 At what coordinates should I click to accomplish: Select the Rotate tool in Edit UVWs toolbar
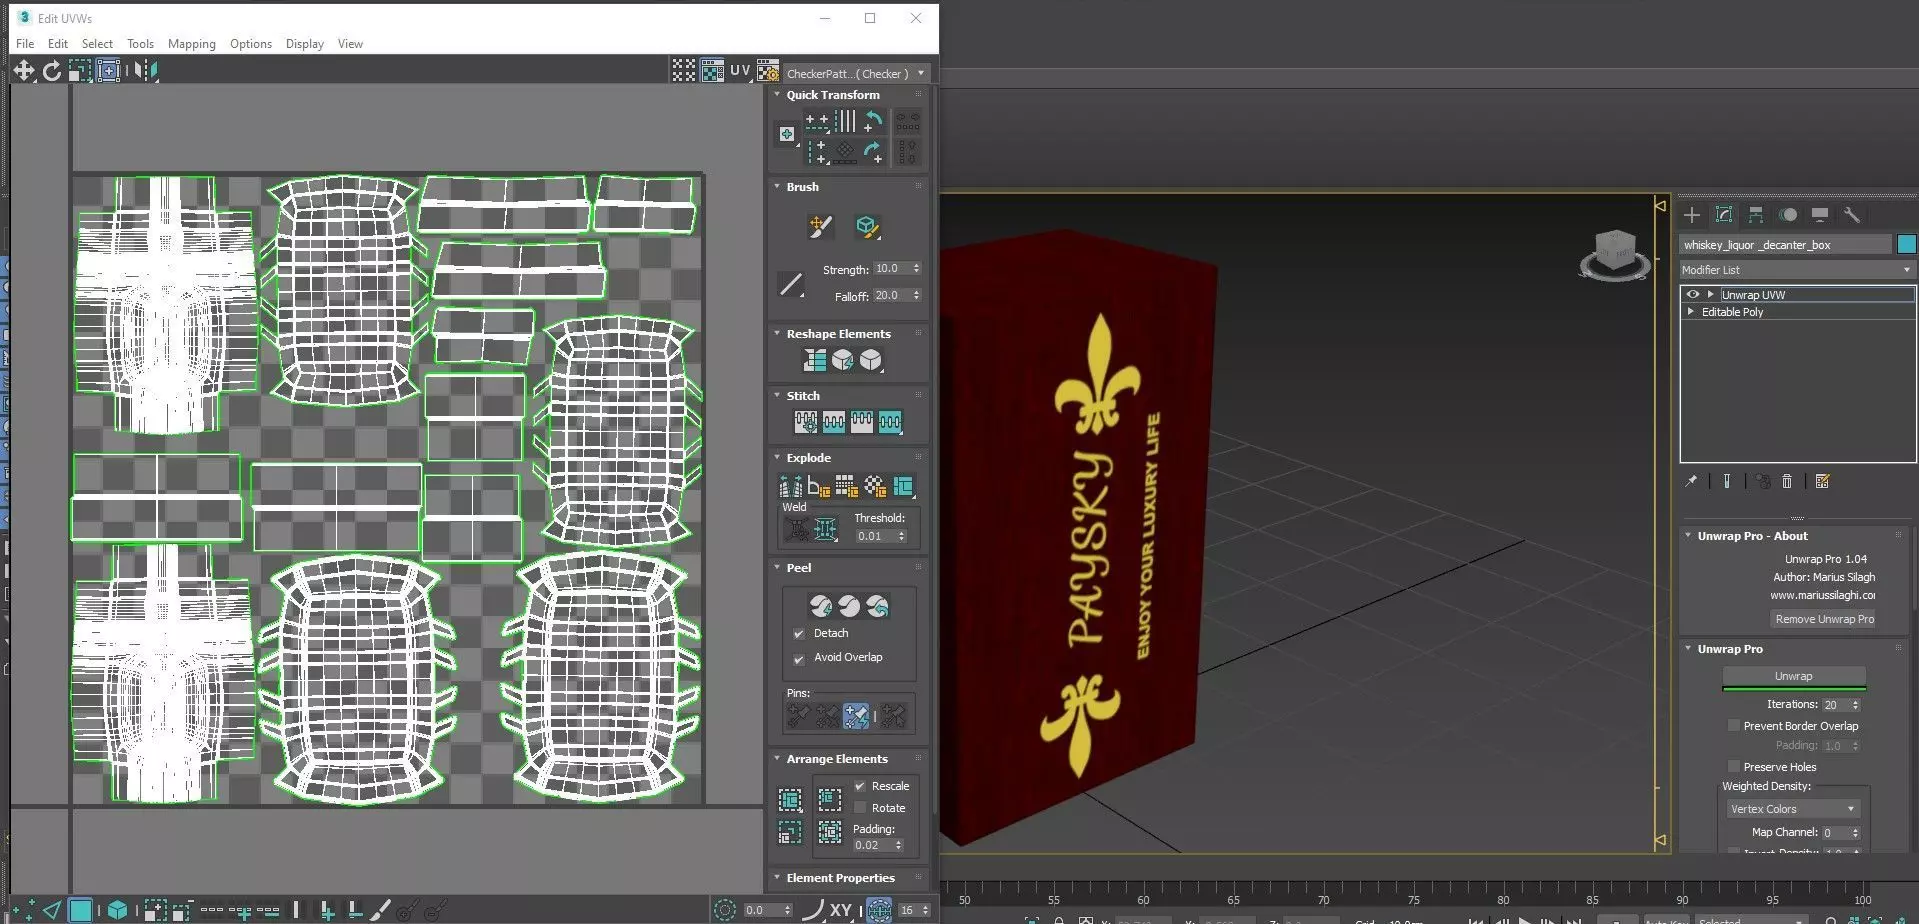coord(51,70)
